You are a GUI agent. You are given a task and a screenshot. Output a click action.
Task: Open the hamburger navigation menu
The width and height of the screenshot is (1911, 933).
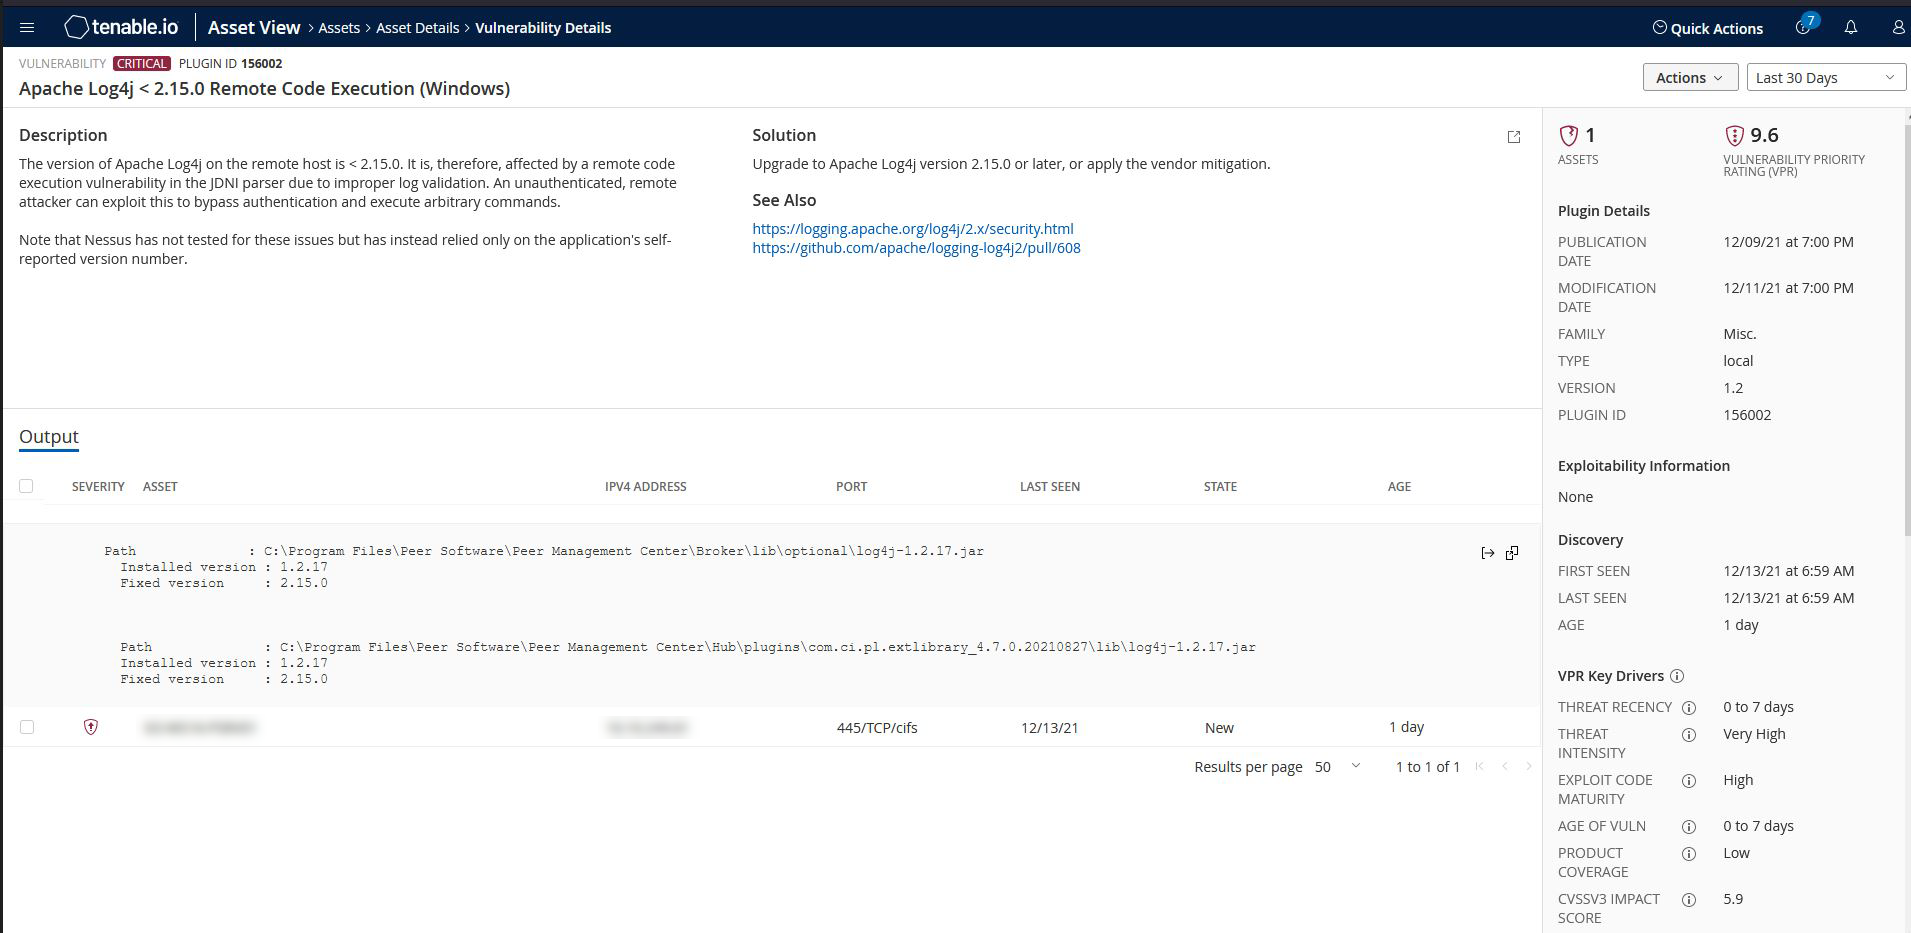point(27,27)
